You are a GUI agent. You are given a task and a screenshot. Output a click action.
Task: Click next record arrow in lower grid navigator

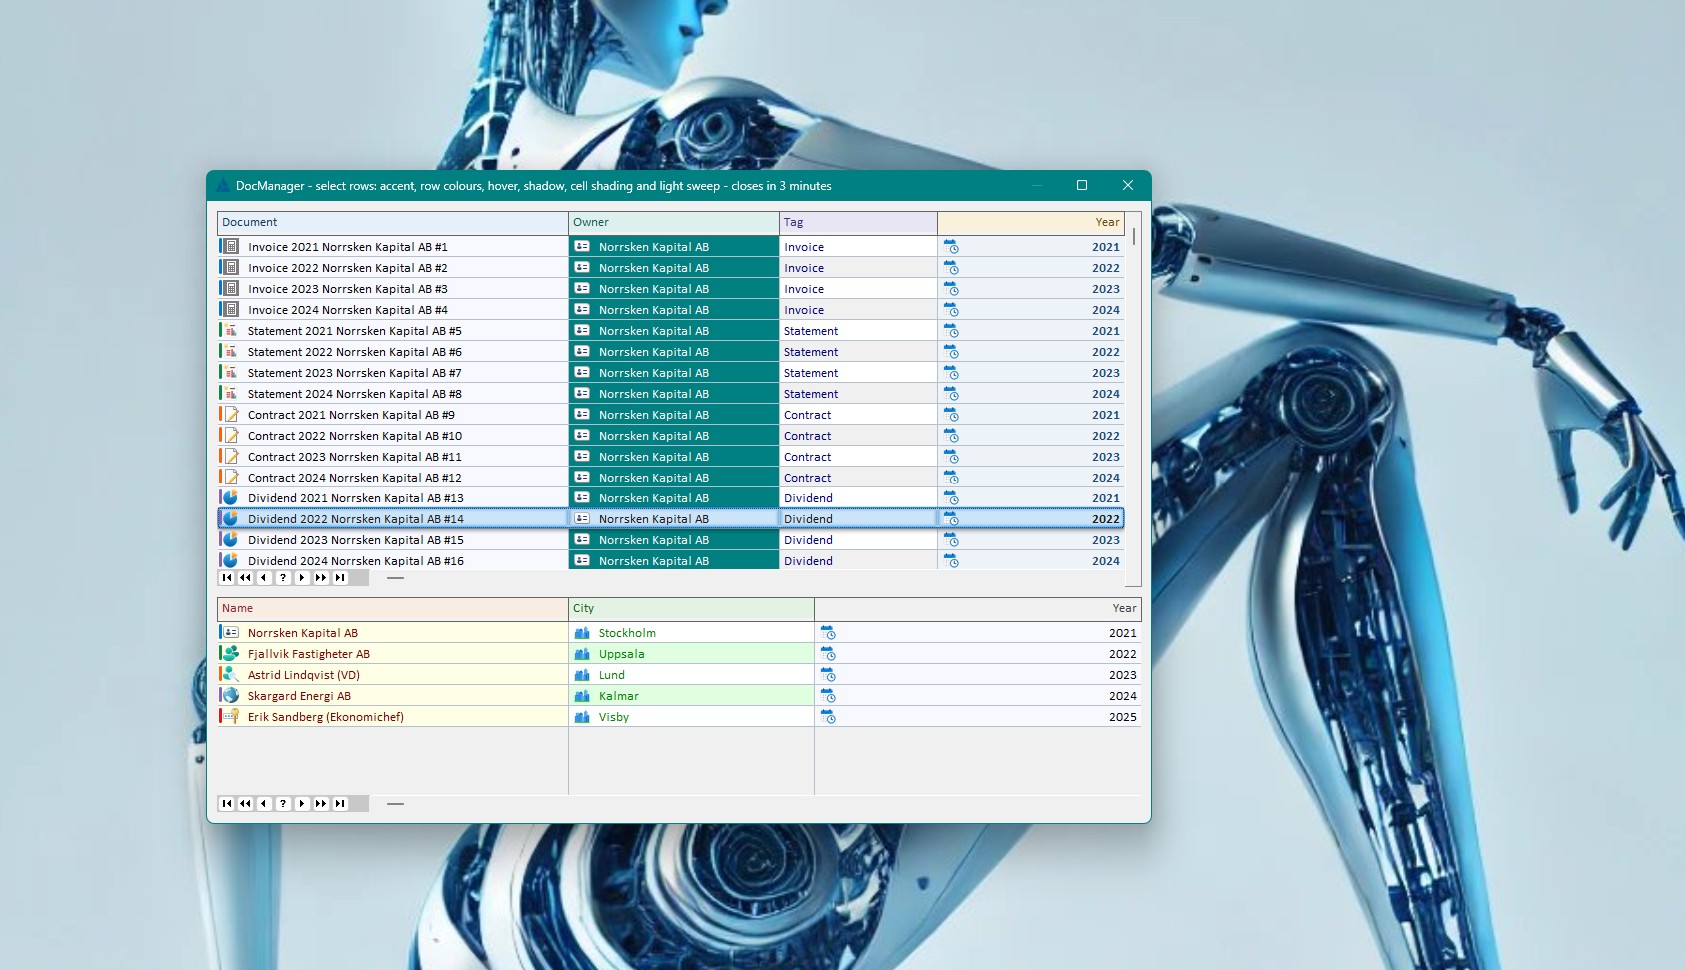[302, 803]
